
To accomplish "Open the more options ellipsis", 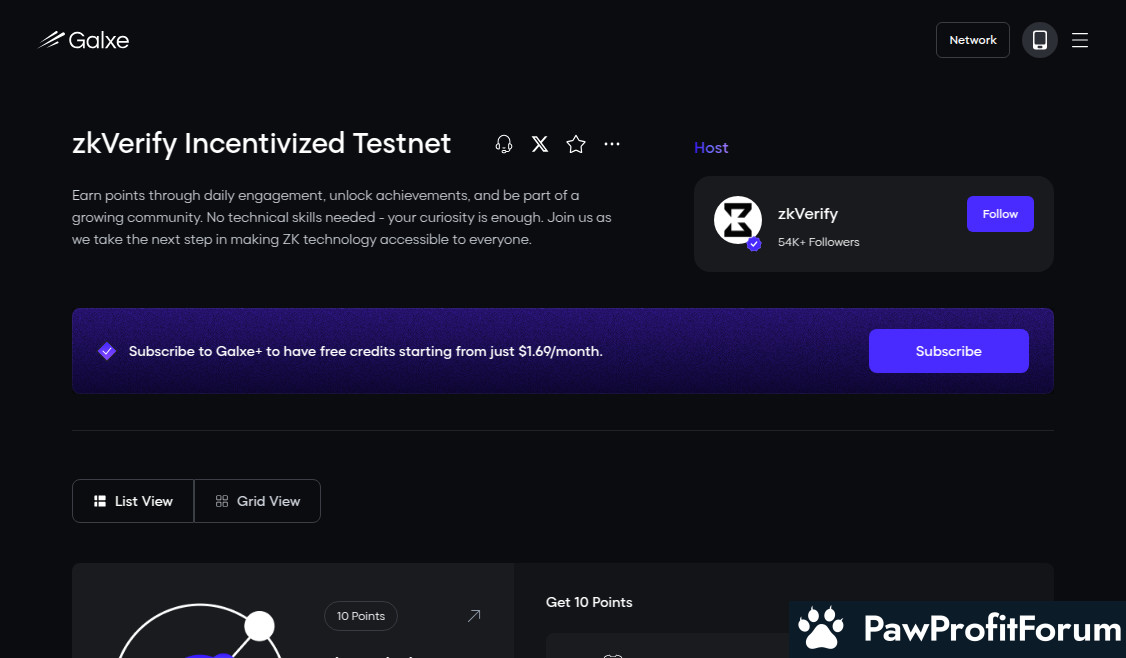I will pos(612,144).
